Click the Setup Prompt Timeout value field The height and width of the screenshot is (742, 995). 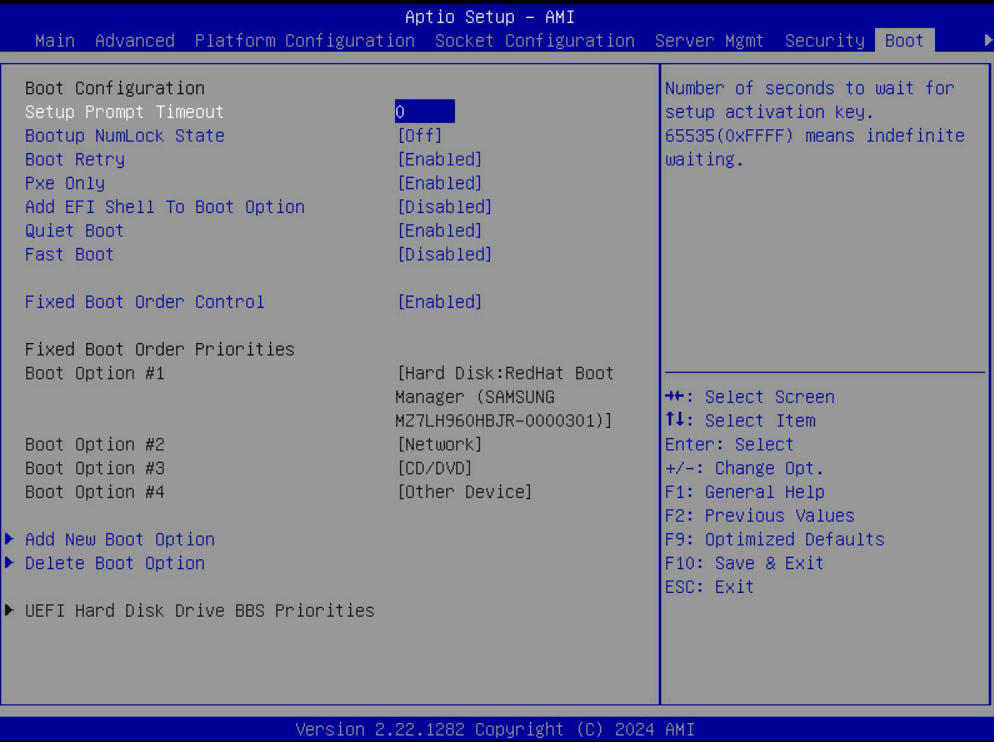425,112
